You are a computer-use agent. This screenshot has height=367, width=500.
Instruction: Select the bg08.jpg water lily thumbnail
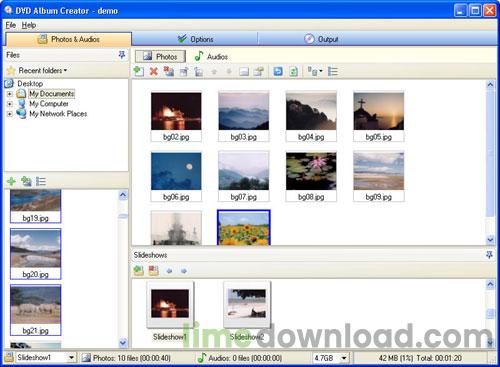(311, 176)
